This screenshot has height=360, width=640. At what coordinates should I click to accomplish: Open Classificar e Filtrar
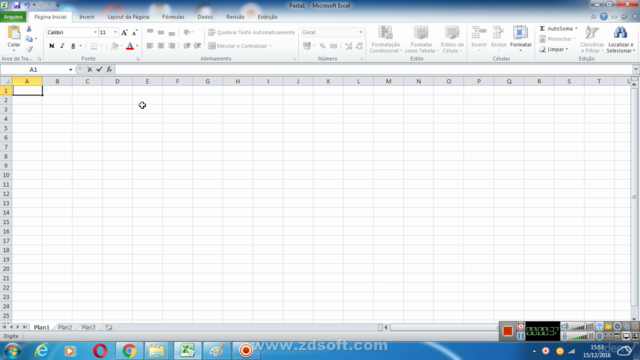(592, 39)
